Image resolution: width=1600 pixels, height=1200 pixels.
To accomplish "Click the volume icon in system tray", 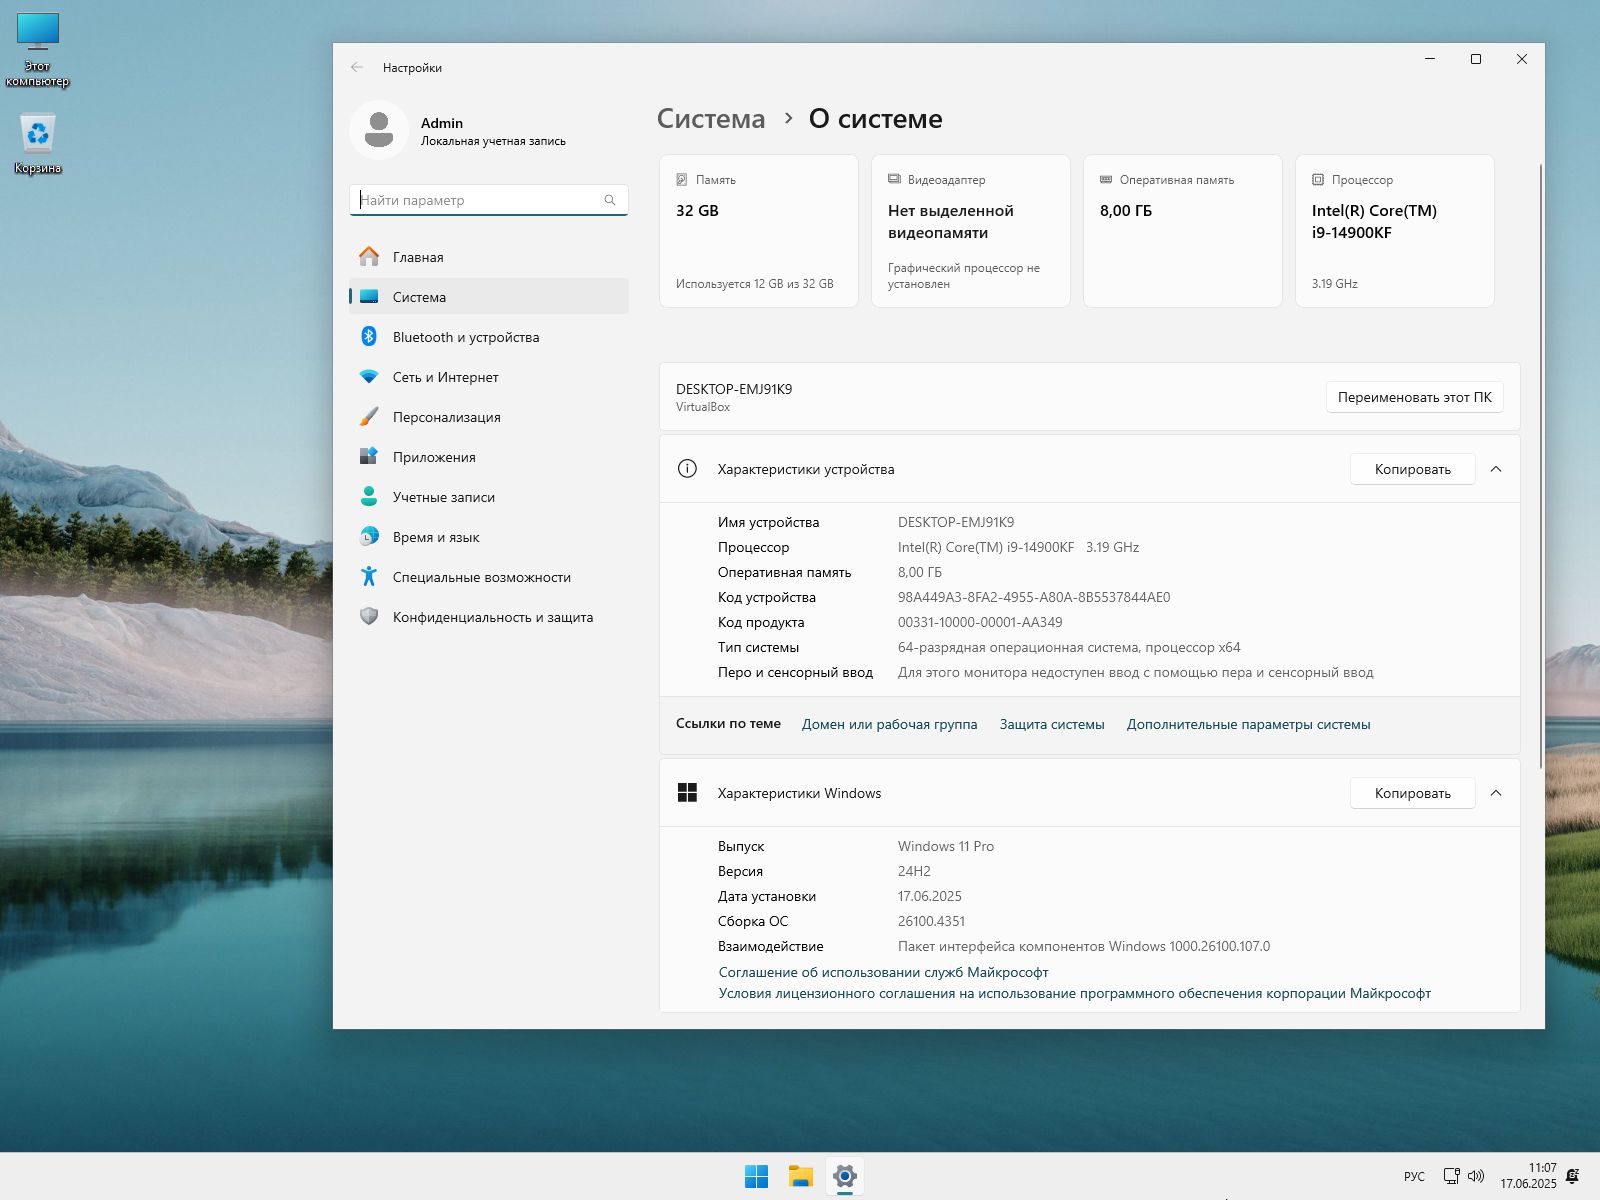I will pyautogui.click(x=1476, y=1177).
